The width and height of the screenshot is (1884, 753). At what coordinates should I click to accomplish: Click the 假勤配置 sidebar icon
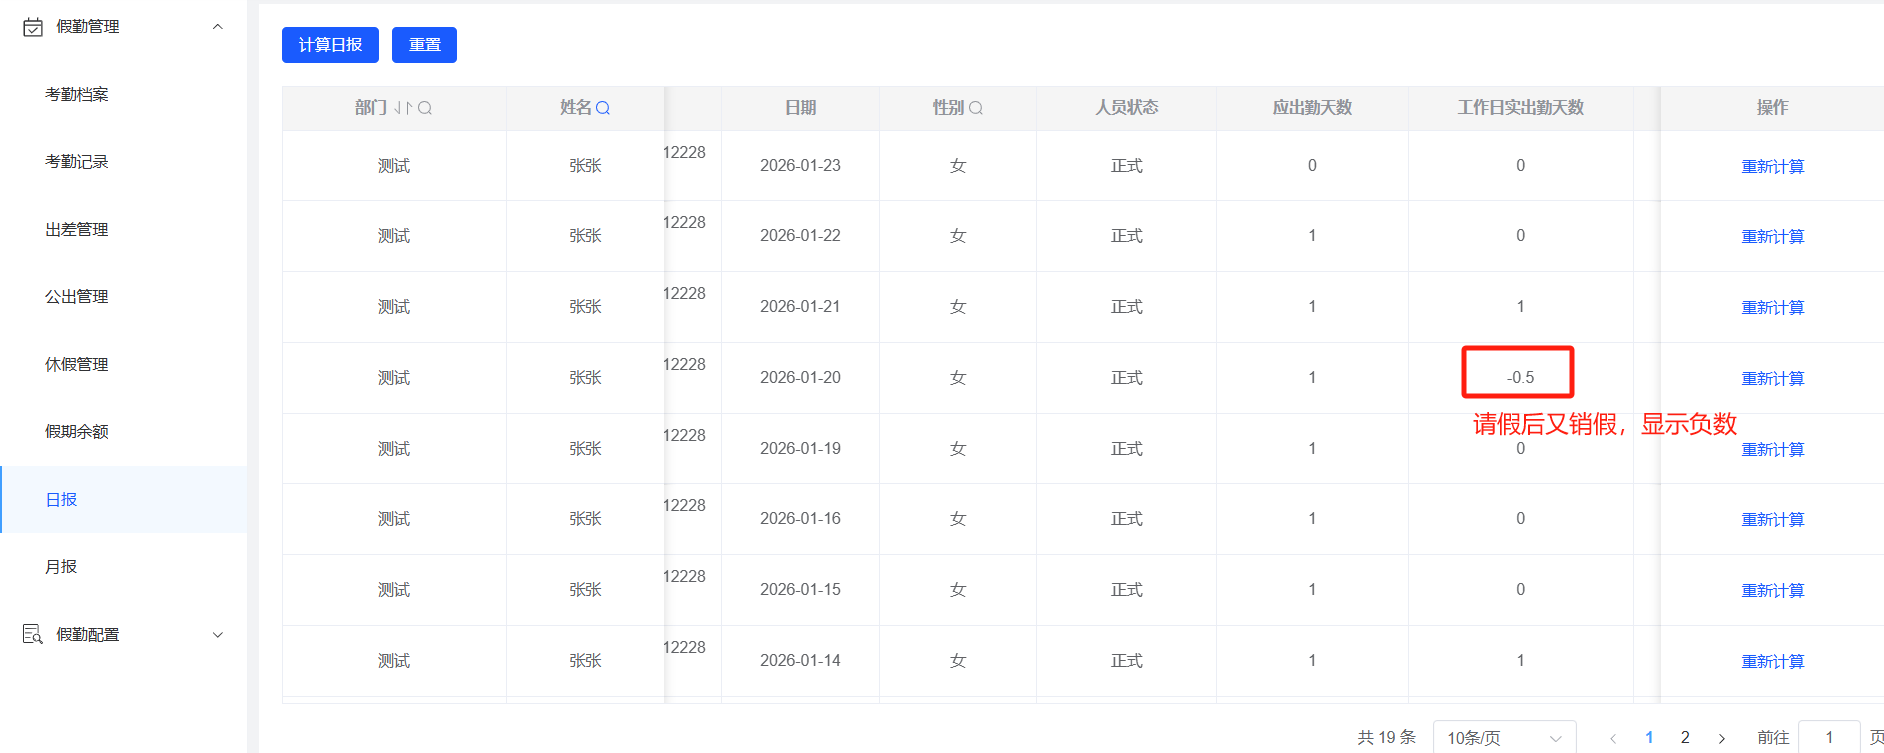(x=33, y=634)
